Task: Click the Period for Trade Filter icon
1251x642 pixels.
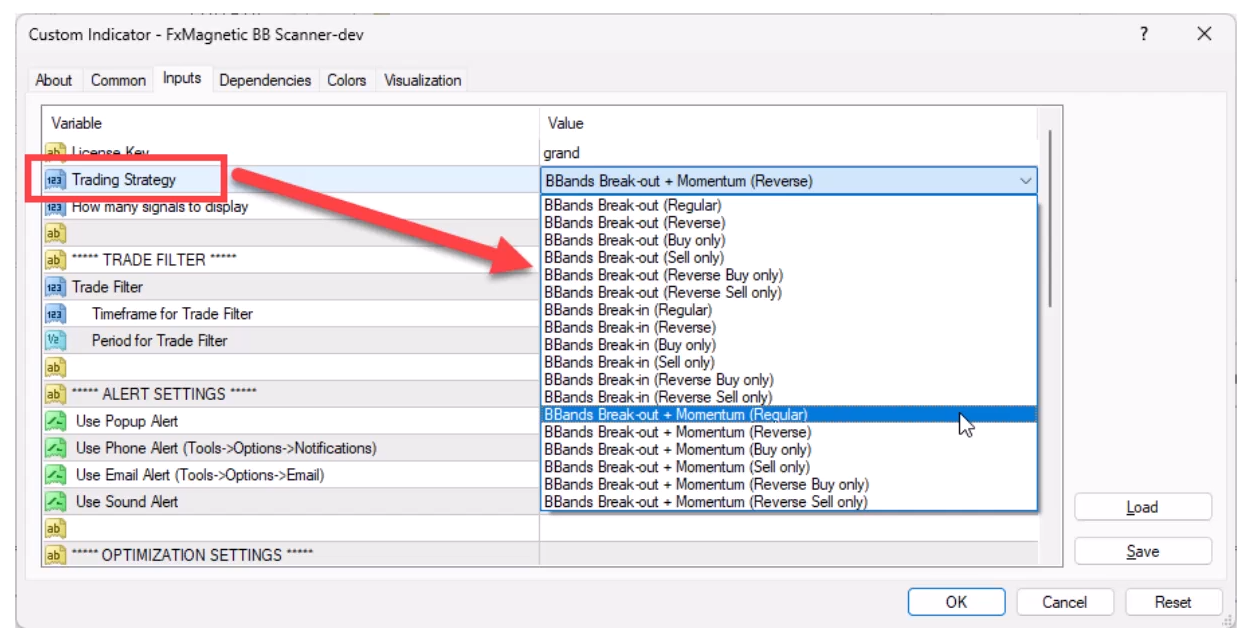Action: [54, 341]
